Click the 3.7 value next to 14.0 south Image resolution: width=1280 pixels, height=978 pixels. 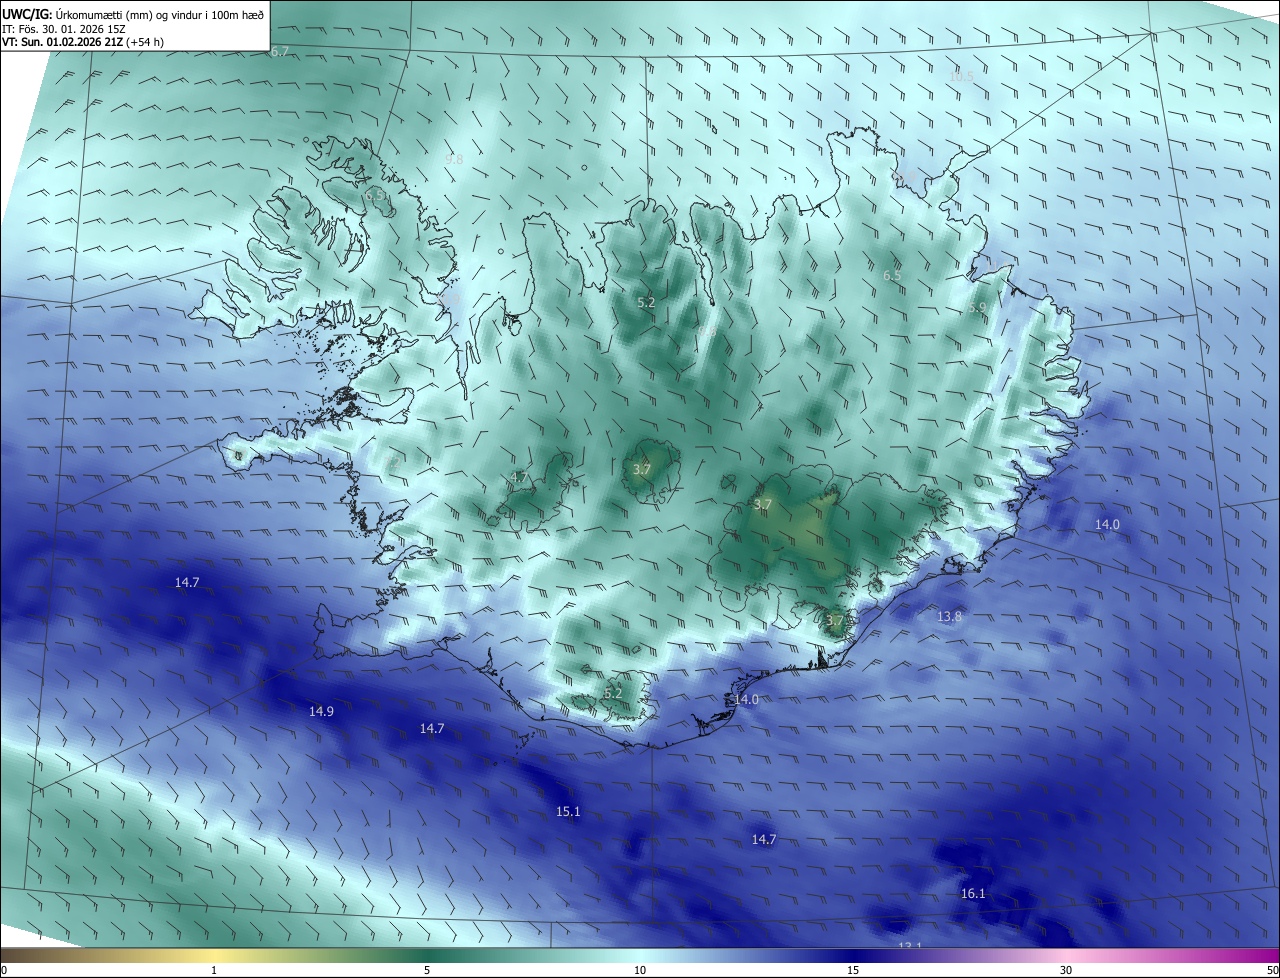click(836, 620)
